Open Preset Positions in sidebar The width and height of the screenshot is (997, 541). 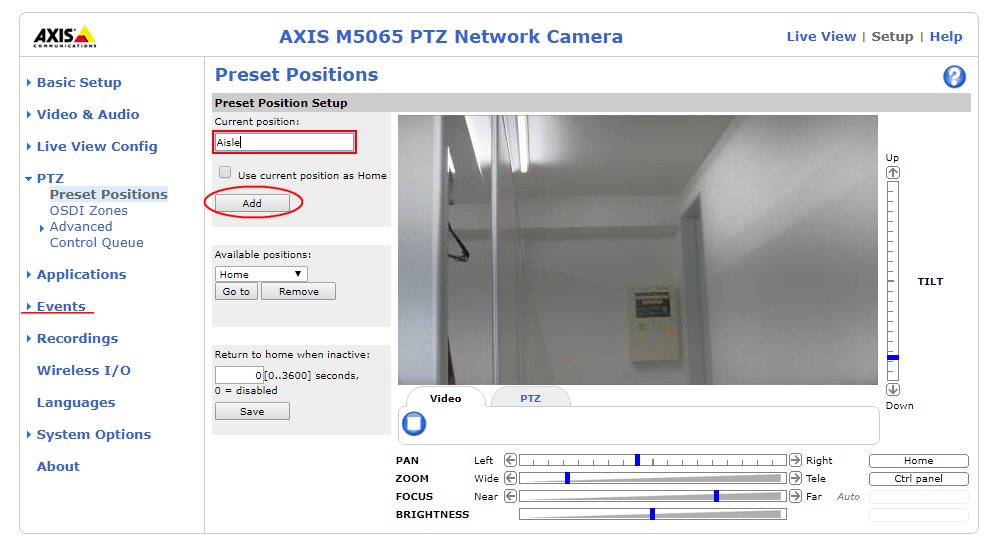pos(109,195)
